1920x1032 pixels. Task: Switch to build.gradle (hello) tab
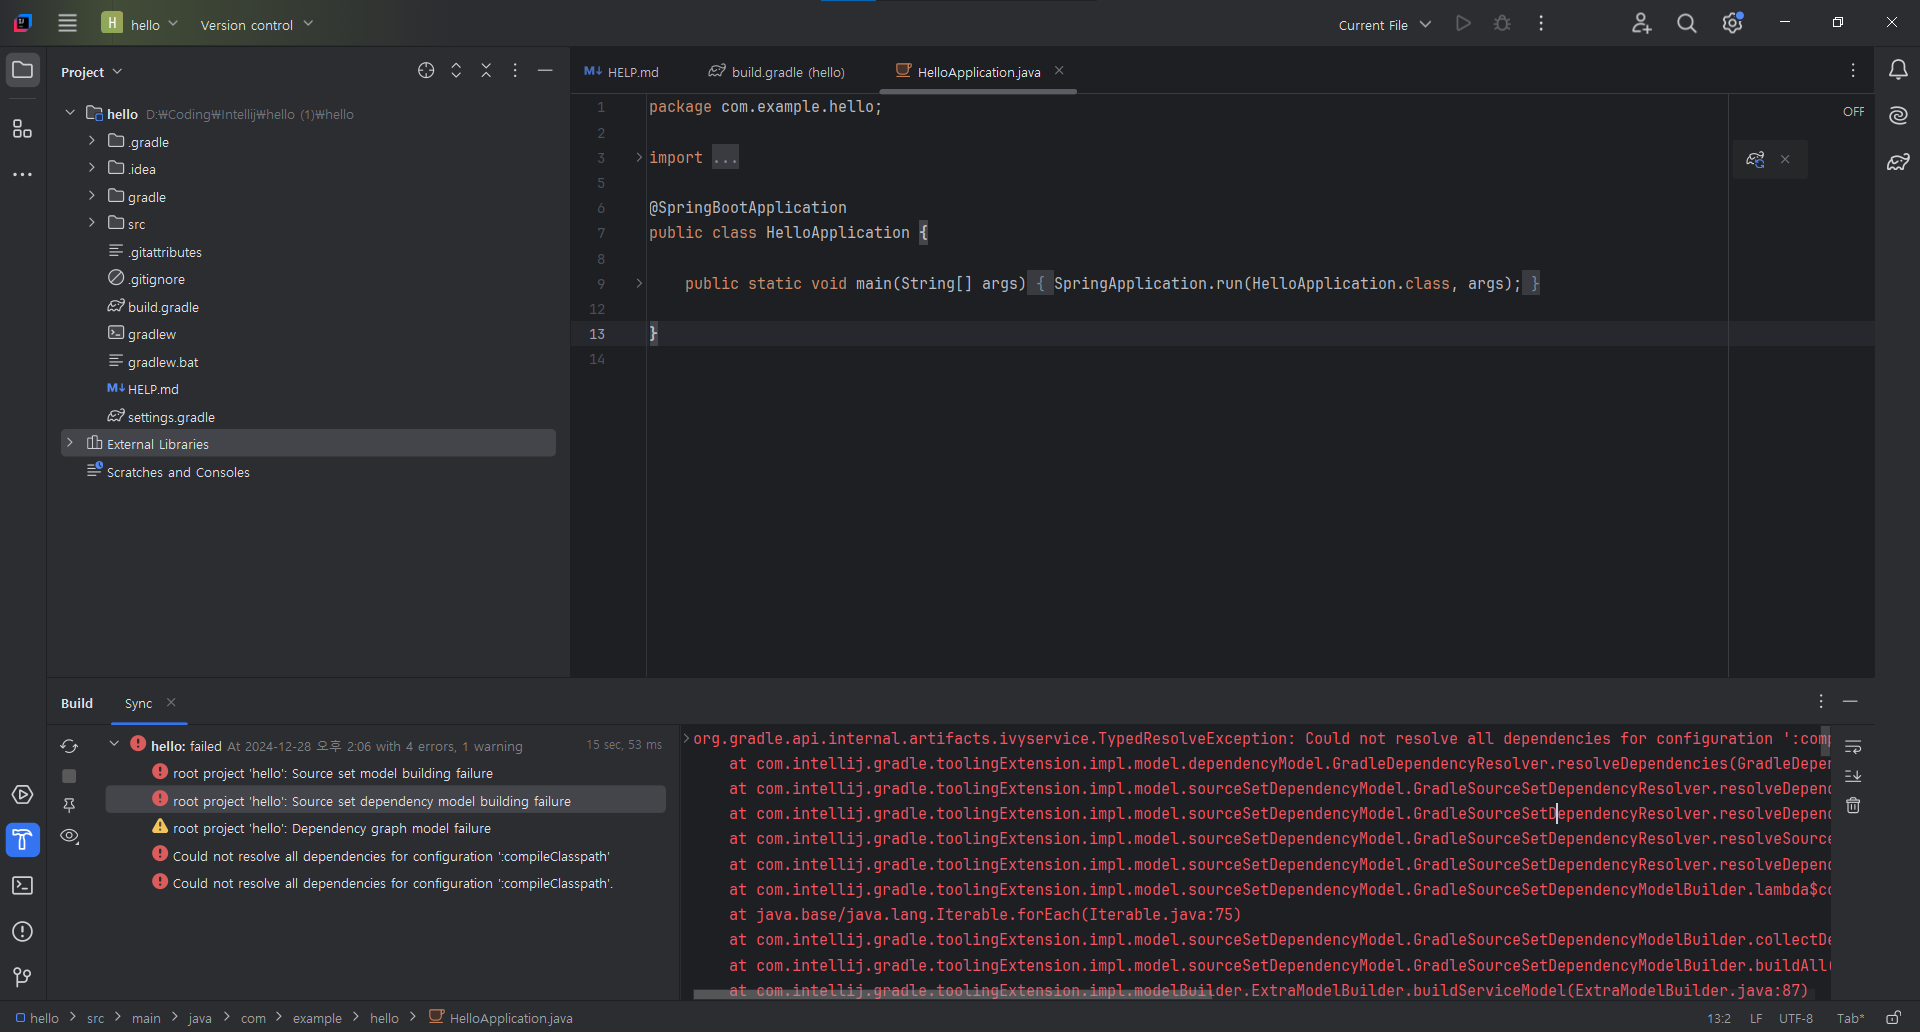pyautogui.click(x=777, y=72)
